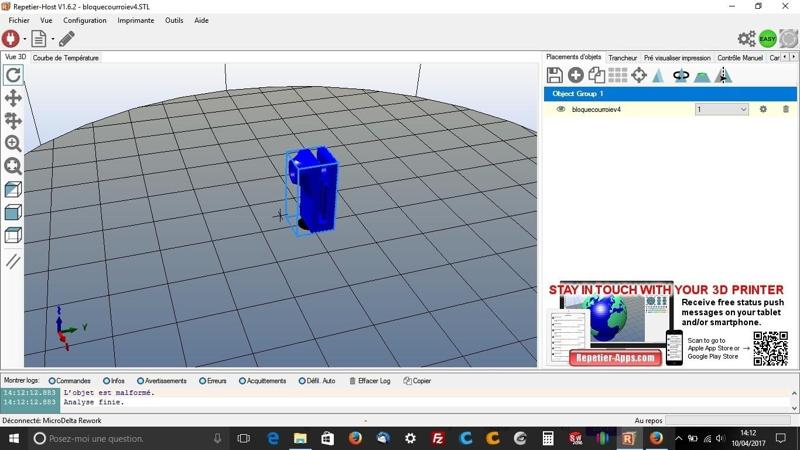Toggle parallel projection lines icon

coord(13,261)
